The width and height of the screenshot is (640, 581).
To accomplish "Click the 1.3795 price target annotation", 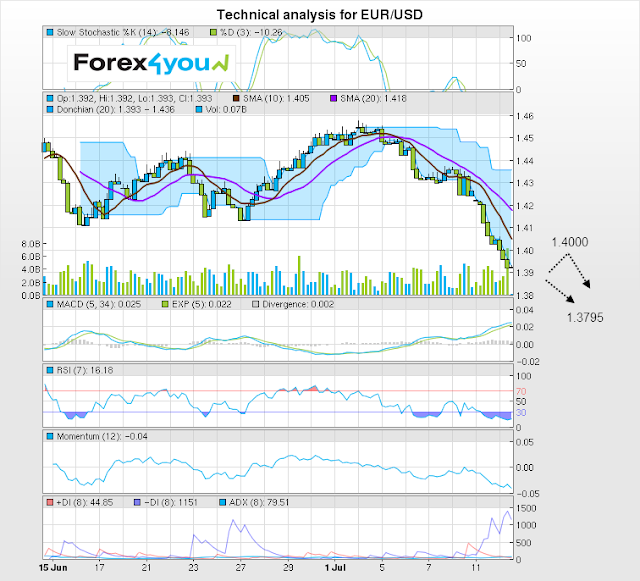I will [x=585, y=317].
